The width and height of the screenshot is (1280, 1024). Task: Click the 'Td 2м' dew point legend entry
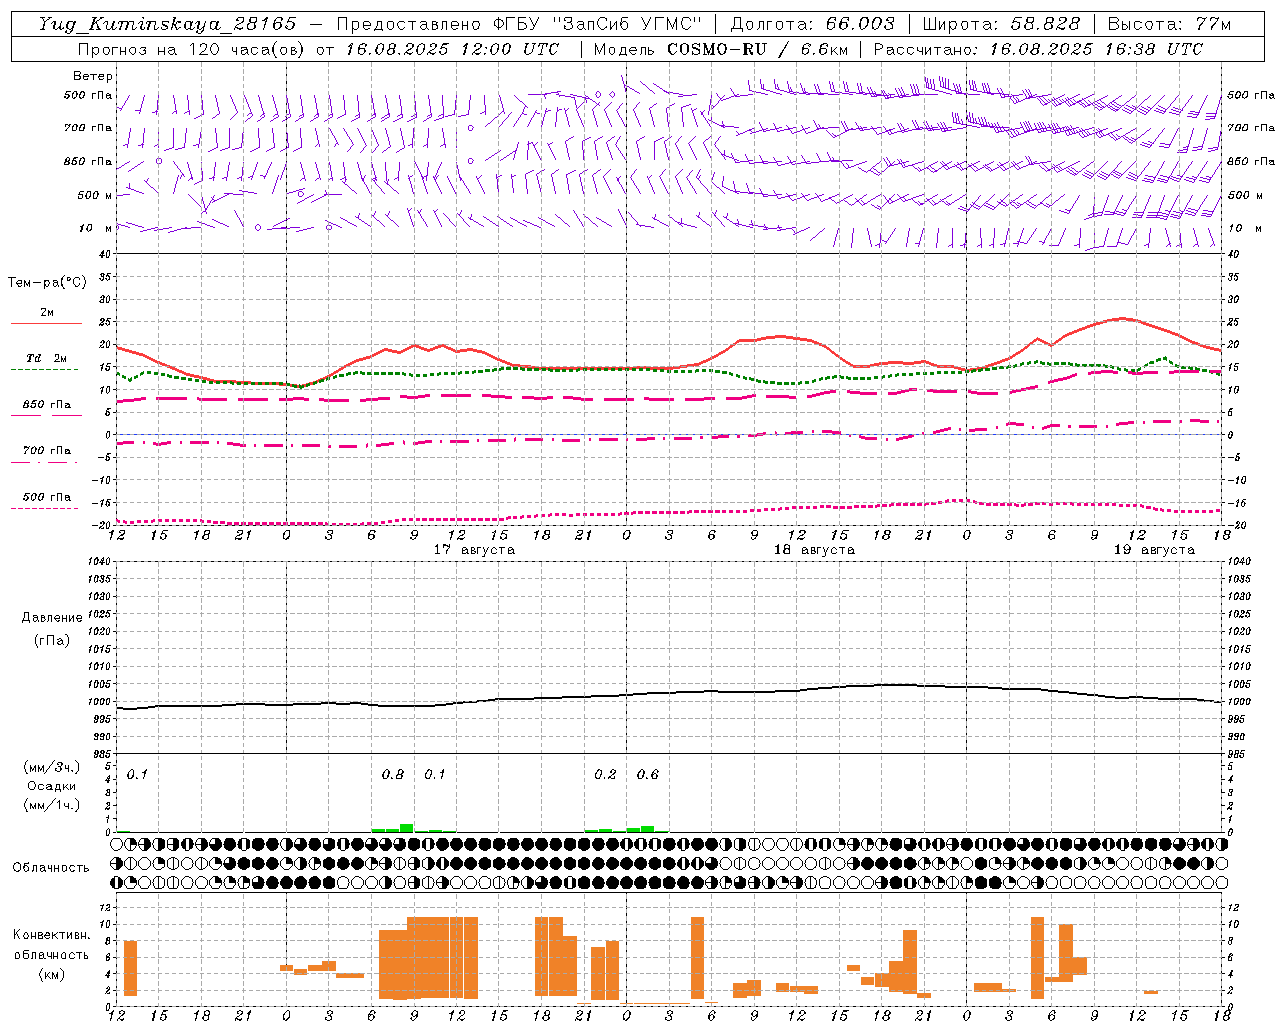(x=47, y=363)
